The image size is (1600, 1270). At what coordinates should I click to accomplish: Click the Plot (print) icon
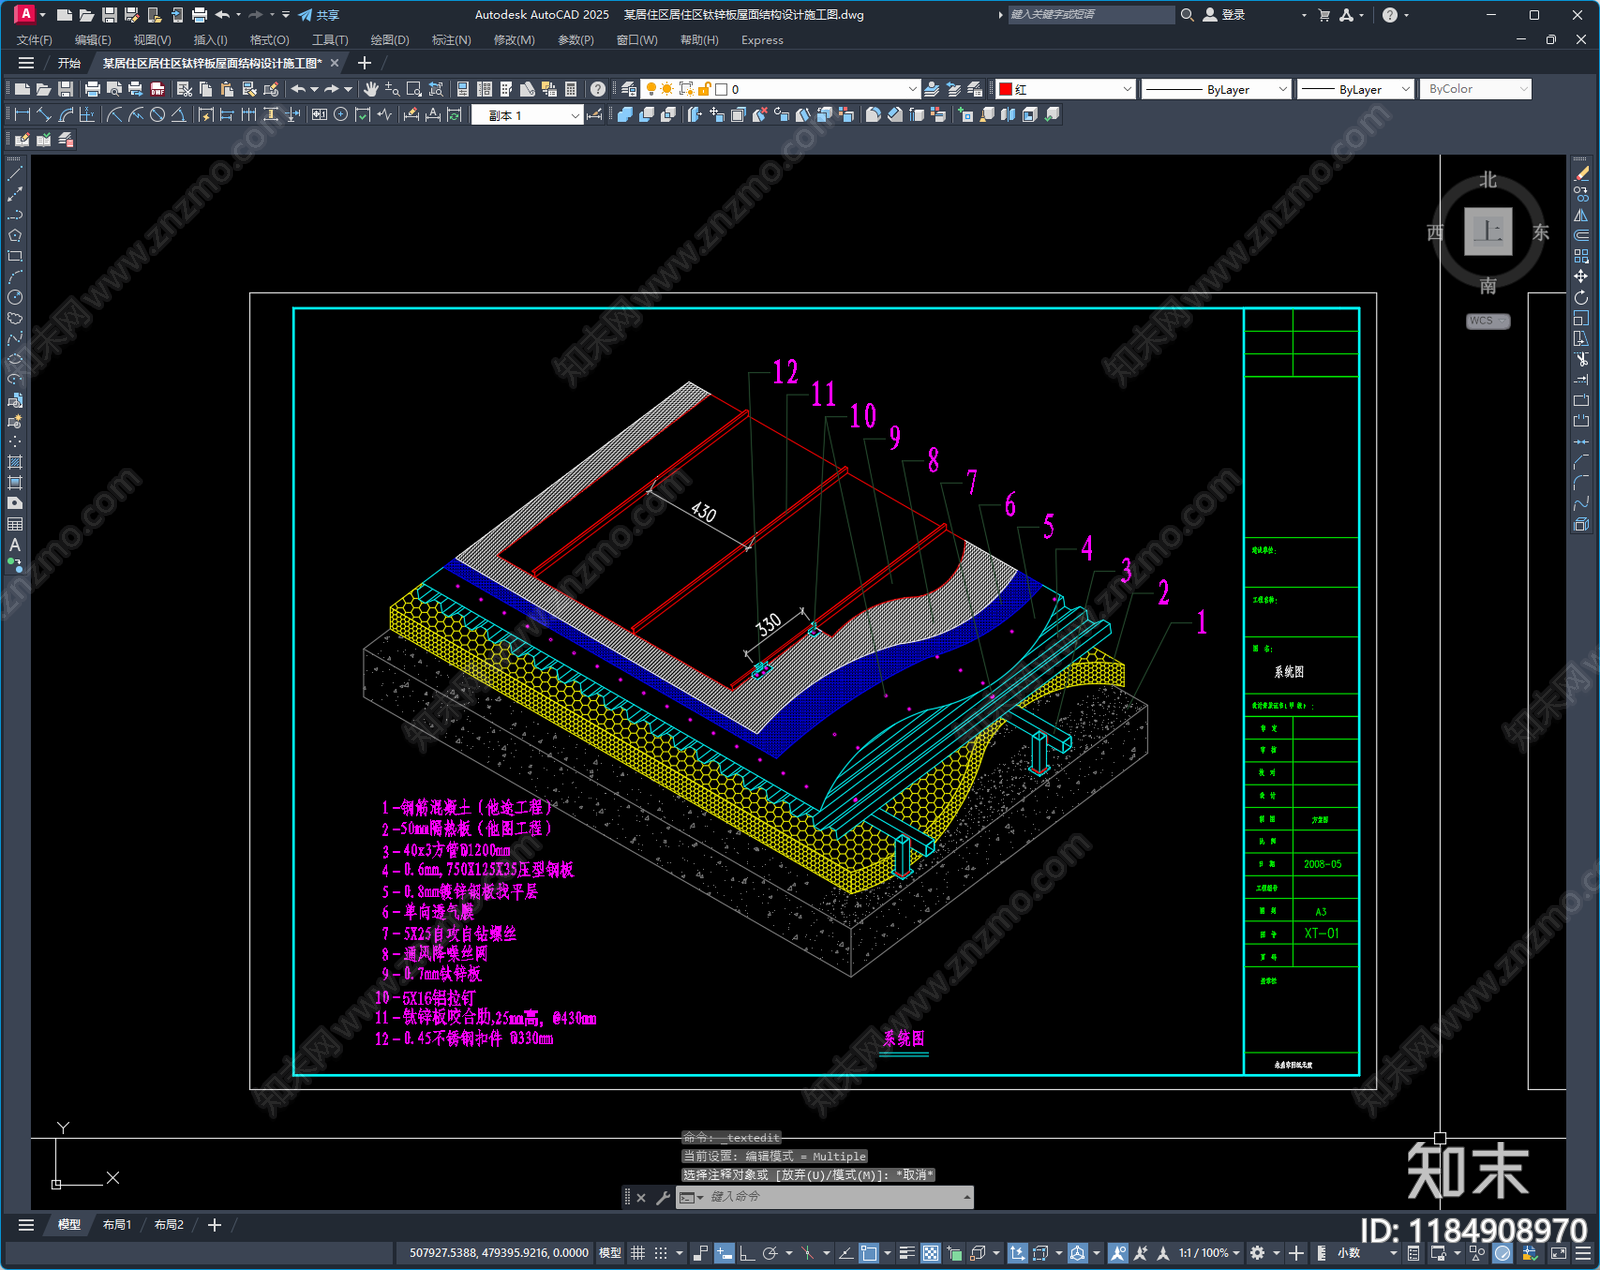coord(92,89)
